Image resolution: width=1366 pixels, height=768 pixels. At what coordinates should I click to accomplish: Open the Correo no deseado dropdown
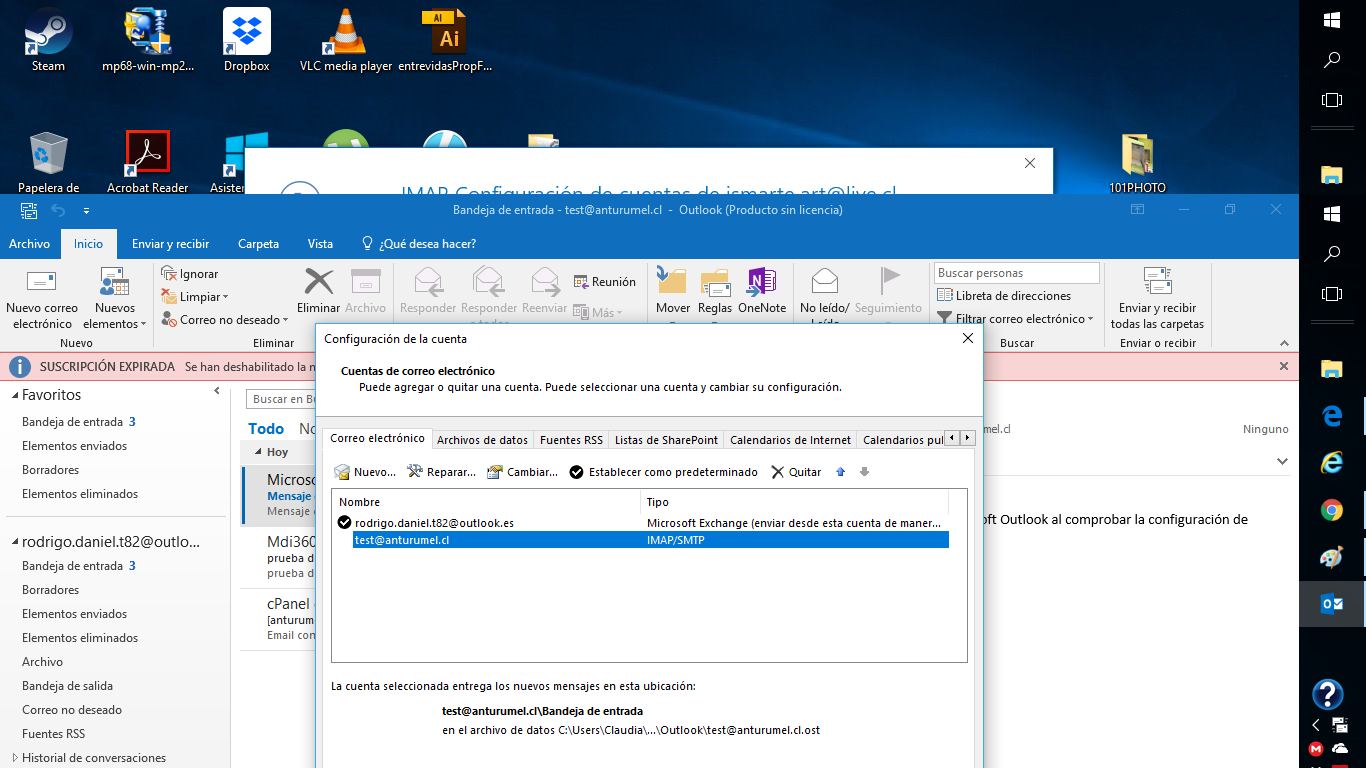[225, 320]
